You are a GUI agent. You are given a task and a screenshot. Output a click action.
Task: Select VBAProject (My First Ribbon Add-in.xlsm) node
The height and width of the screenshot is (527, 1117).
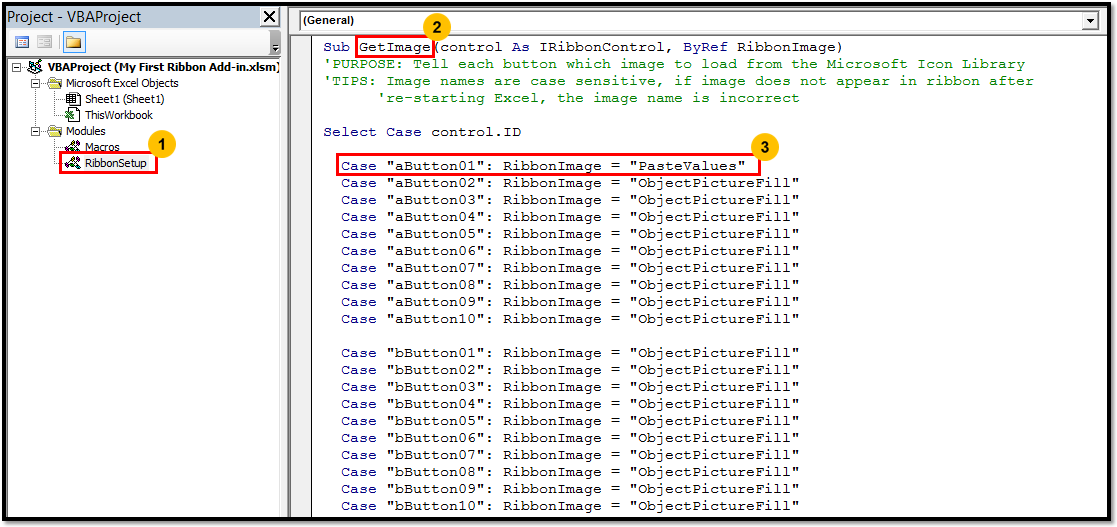(x=163, y=67)
